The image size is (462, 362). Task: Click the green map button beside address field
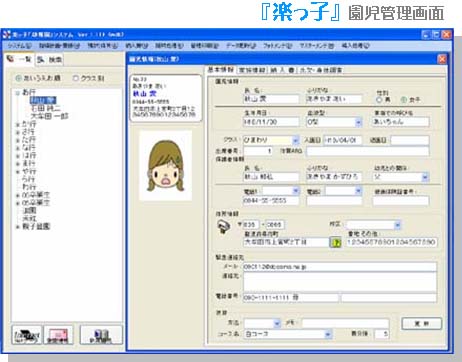click(336, 242)
